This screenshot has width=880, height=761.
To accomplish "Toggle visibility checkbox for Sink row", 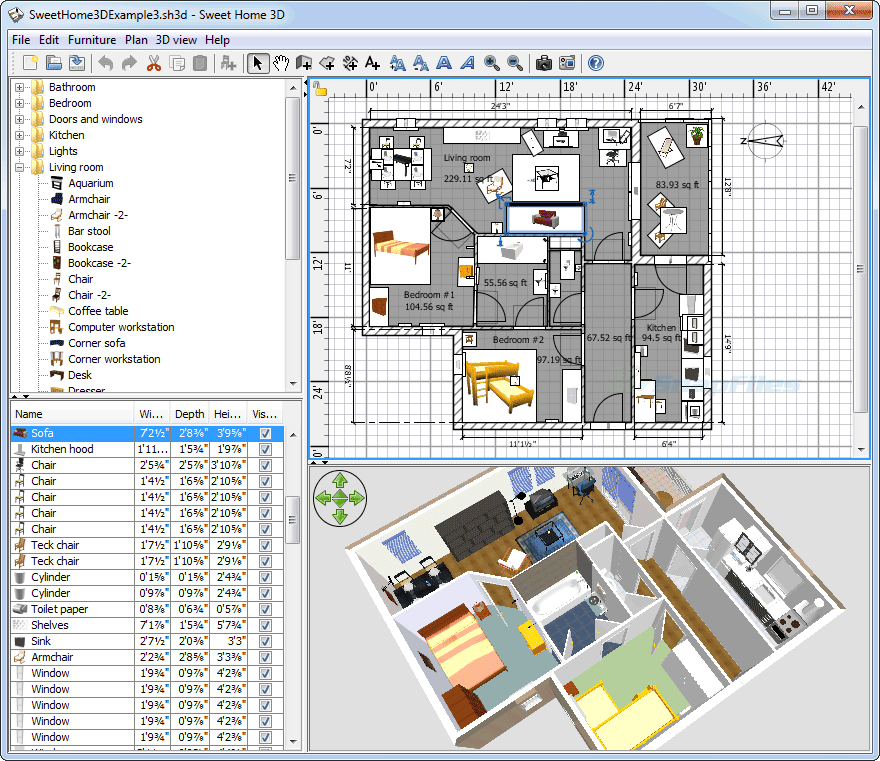I will click(x=265, y=641).
